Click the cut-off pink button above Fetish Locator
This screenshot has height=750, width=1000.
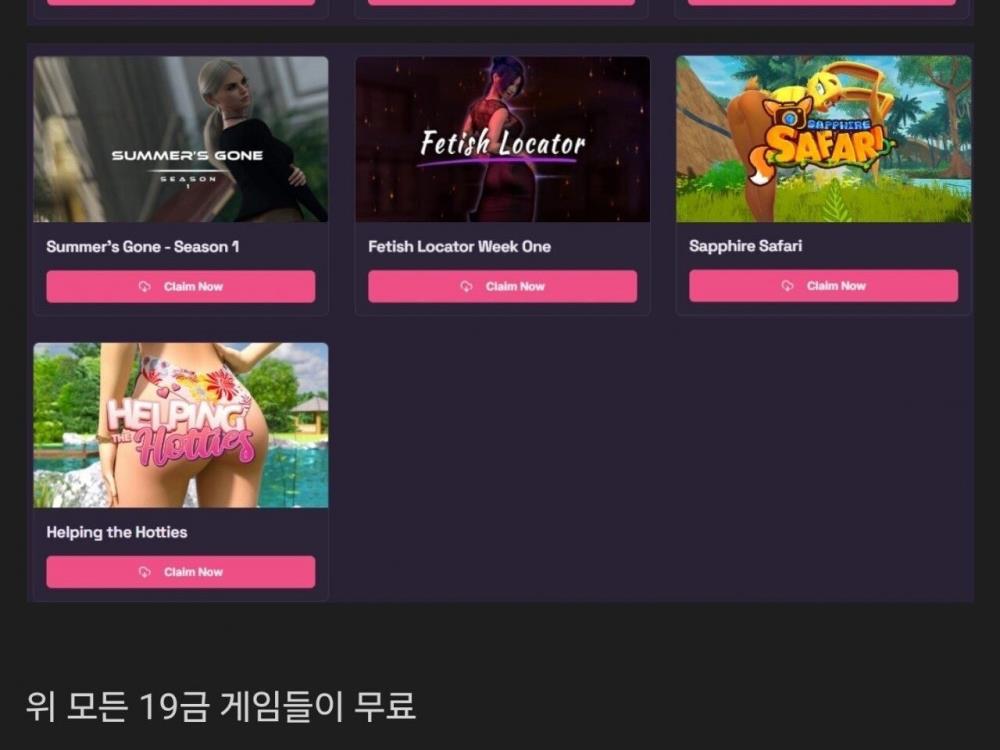coord(503,3)
